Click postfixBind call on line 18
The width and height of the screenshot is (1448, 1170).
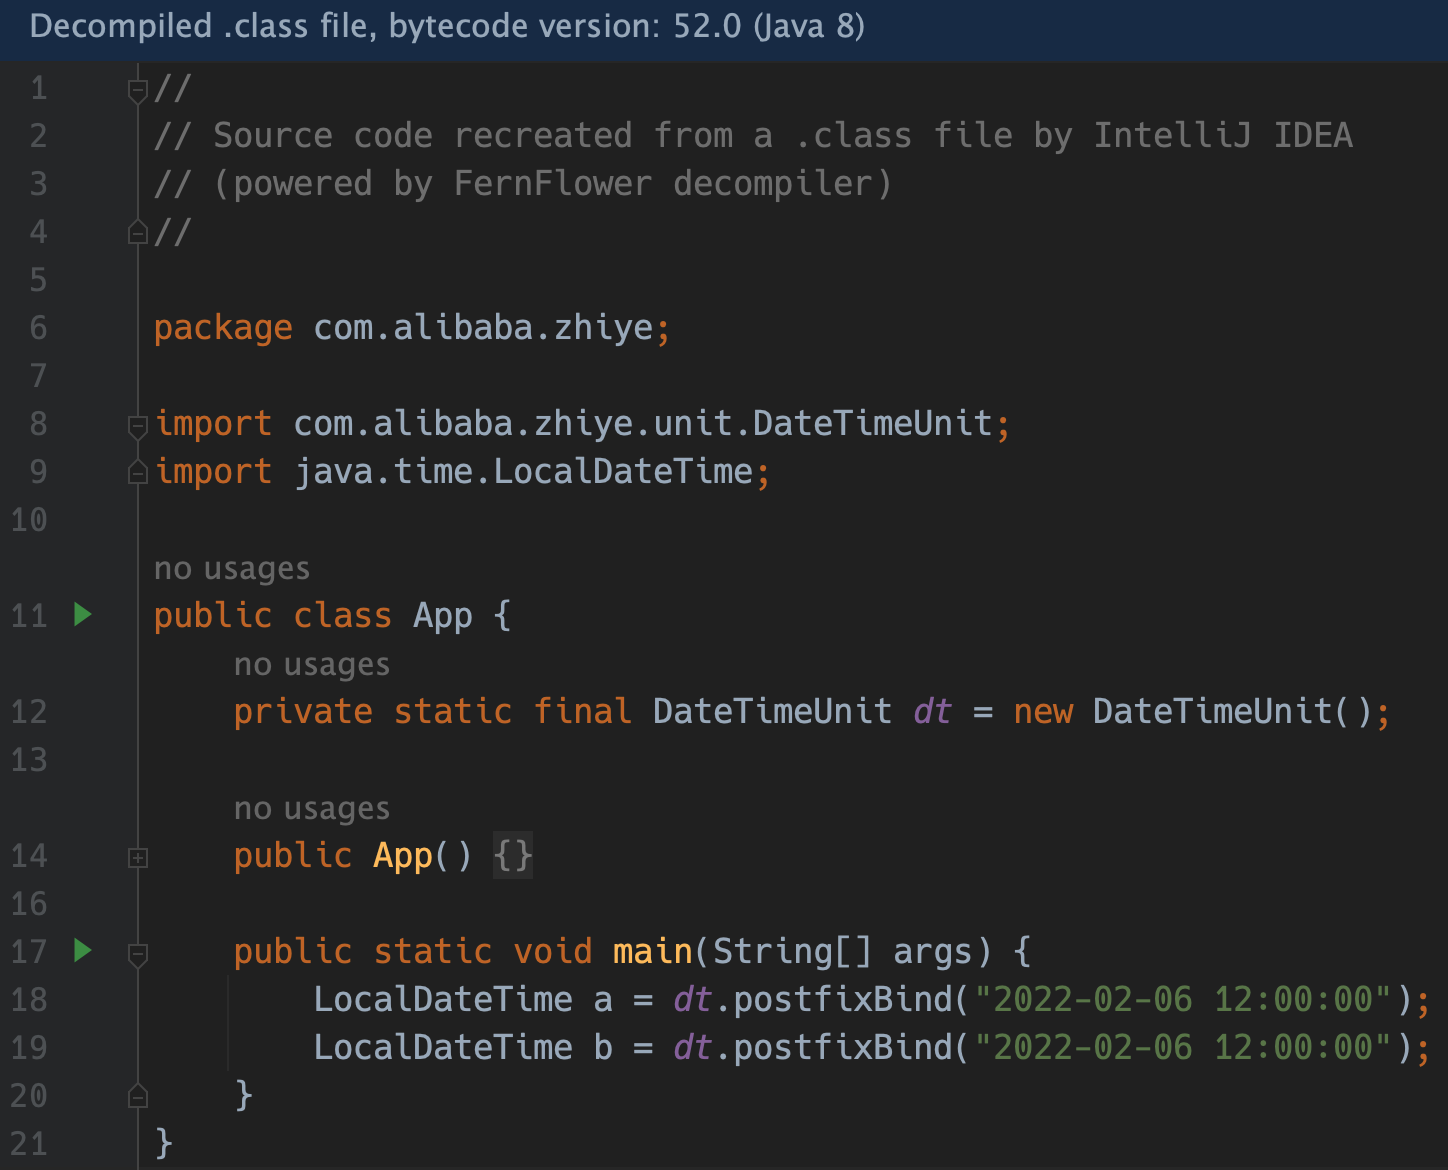[x=843, y=999]
